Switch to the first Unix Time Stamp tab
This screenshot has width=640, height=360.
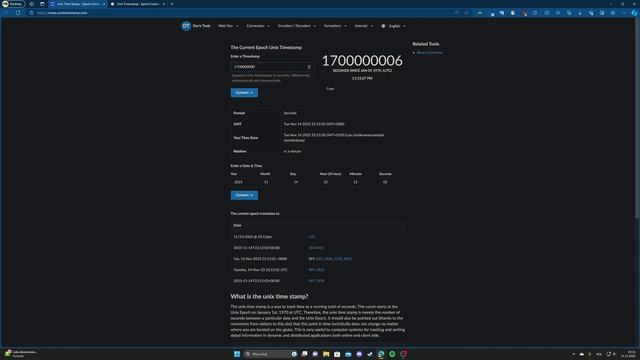[x=78, y=4]
